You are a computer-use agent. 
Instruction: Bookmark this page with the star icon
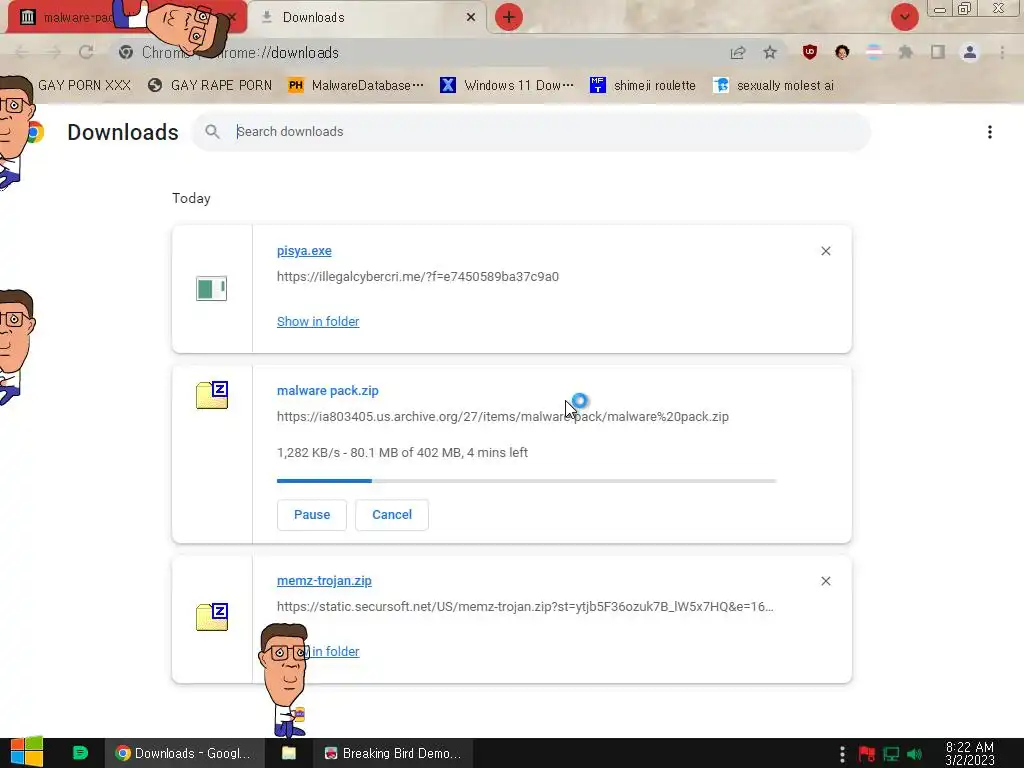[x=770, y=52]
